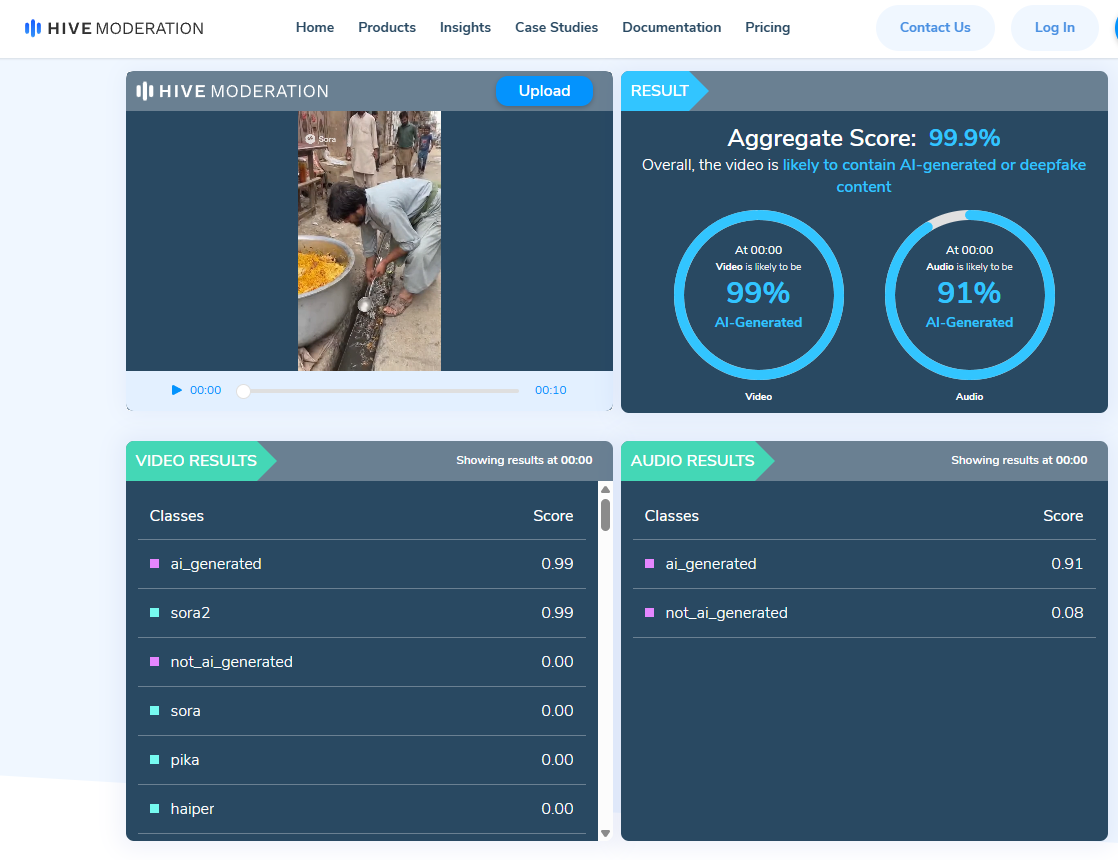Click the Contact Us button
The image size is (1118, 860).
(935, 28)
